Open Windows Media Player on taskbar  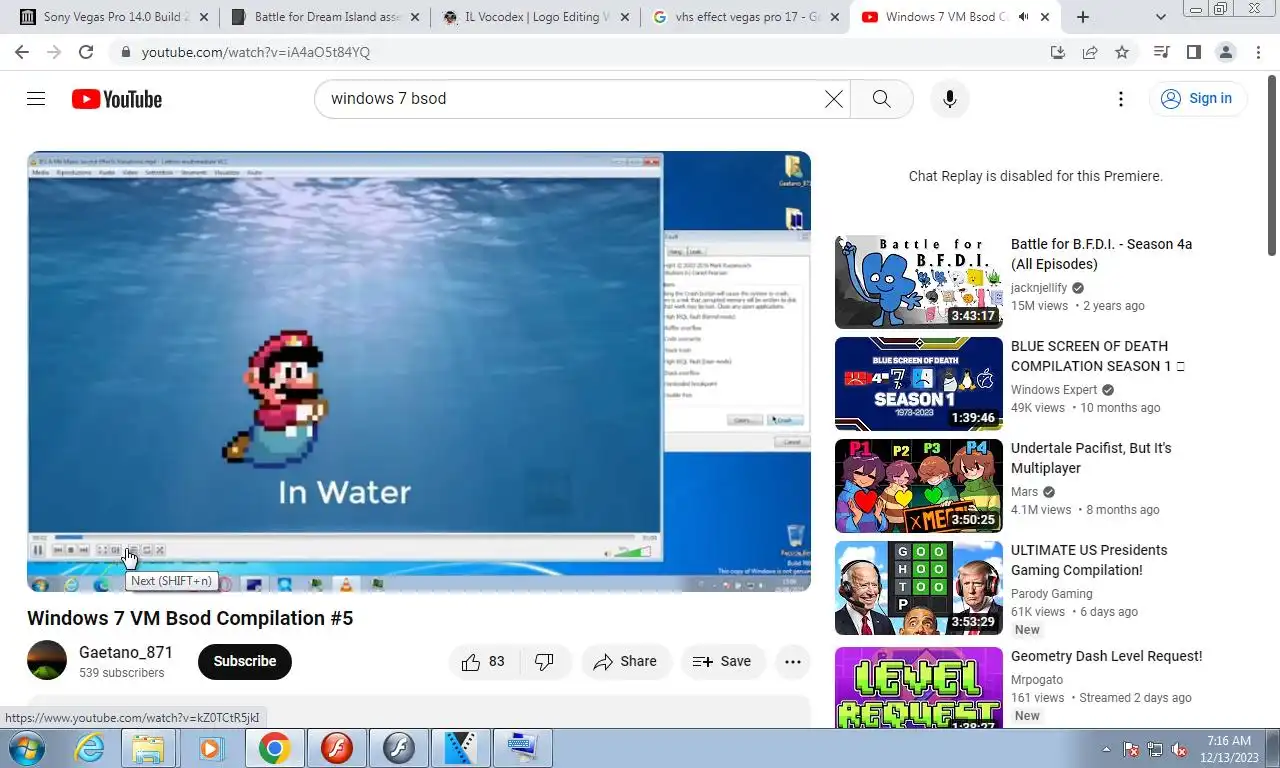click(x=210, y=748)
